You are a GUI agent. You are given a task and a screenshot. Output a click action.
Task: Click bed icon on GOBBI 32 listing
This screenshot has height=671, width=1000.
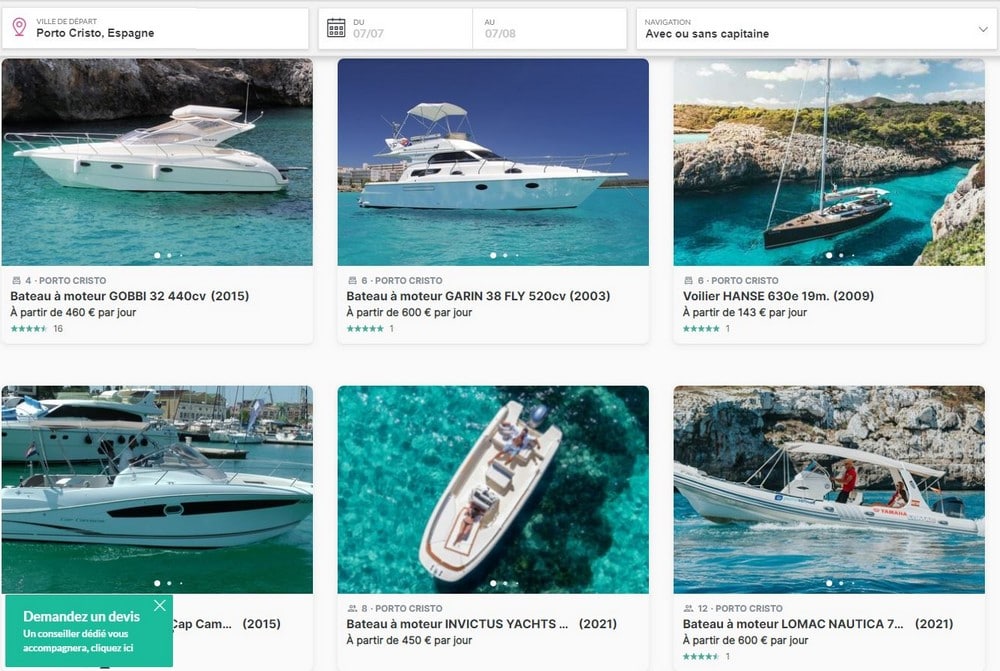pyautogui.click(x=17, y=281)
